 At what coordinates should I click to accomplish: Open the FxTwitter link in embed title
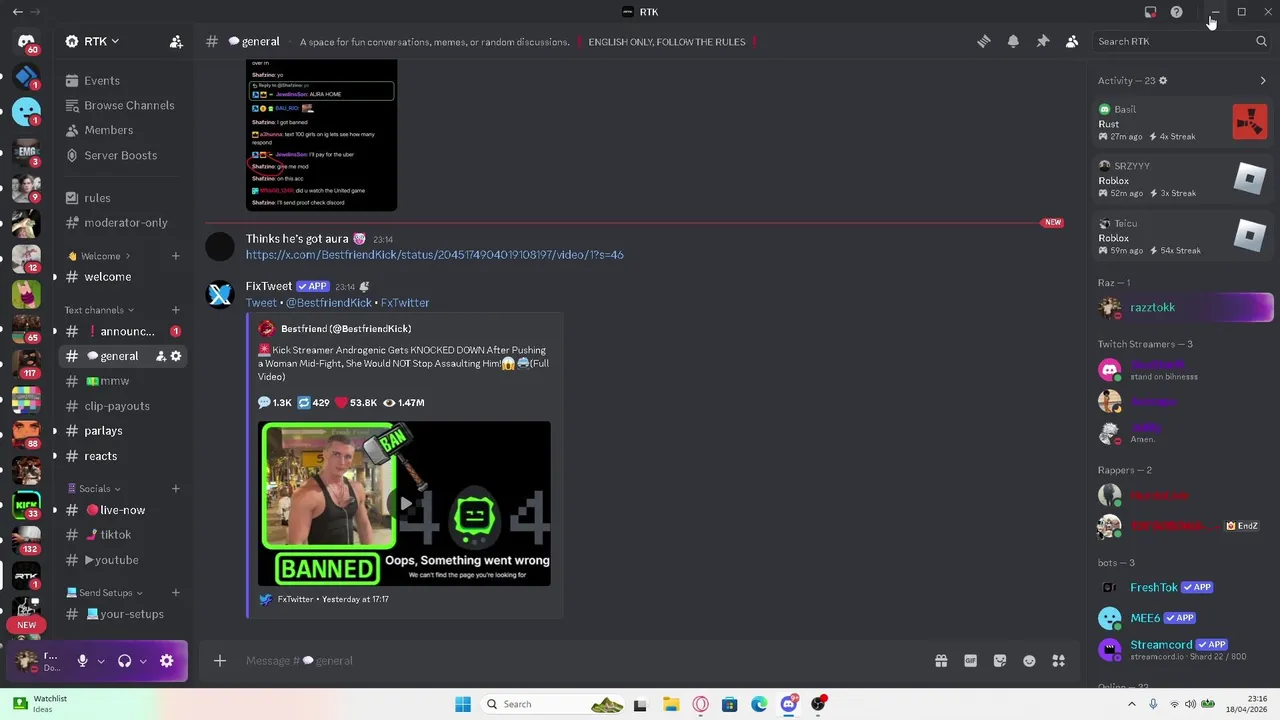click(x=405, y=303)
